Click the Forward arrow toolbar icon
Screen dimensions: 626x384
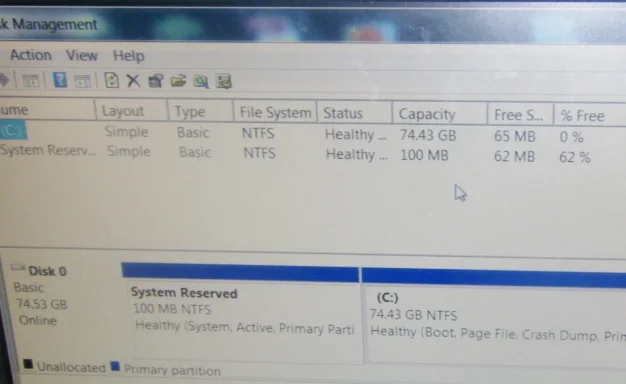pyautogui.click(x=4, y=80)
